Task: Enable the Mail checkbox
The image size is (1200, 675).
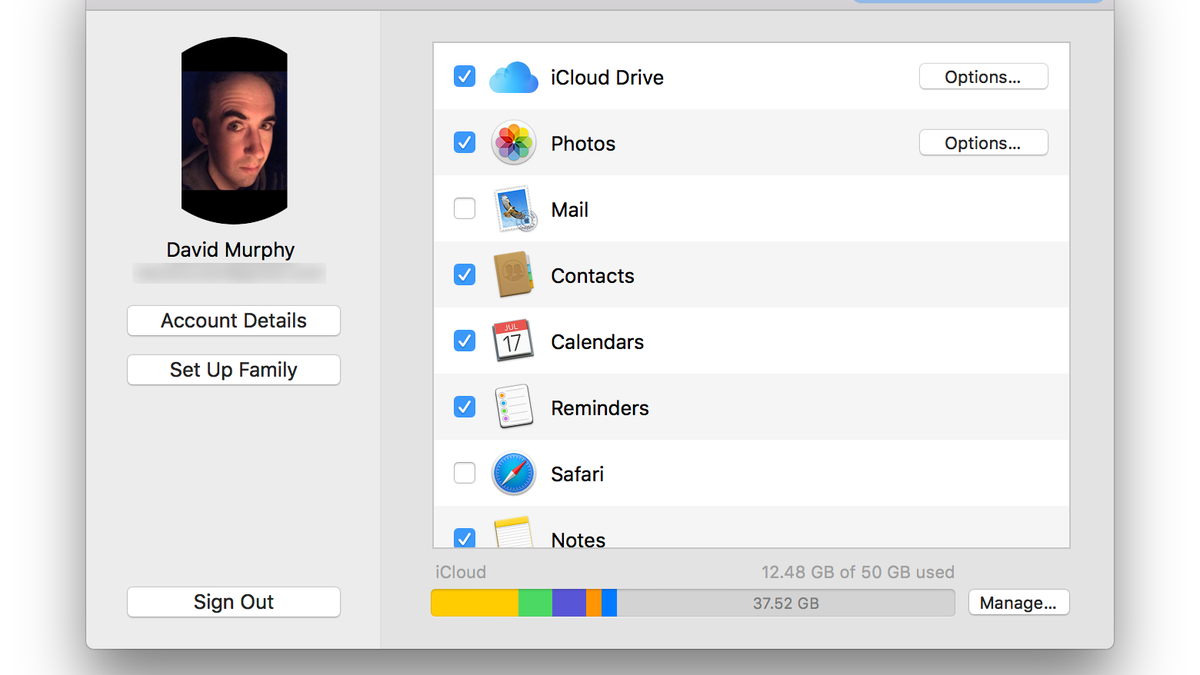Action: click(464, 209)
